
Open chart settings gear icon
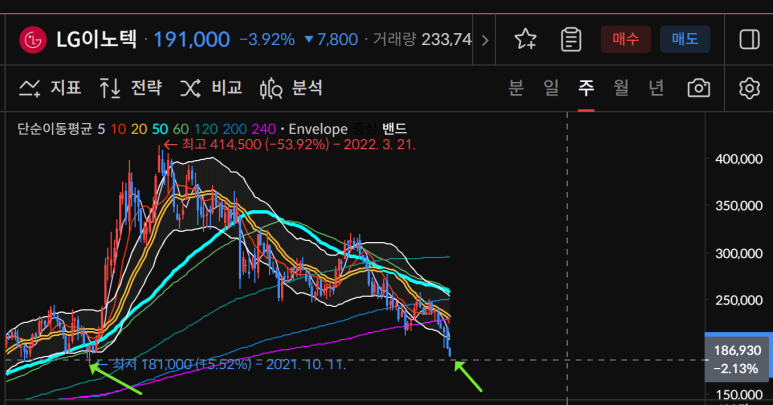[749, 88]
